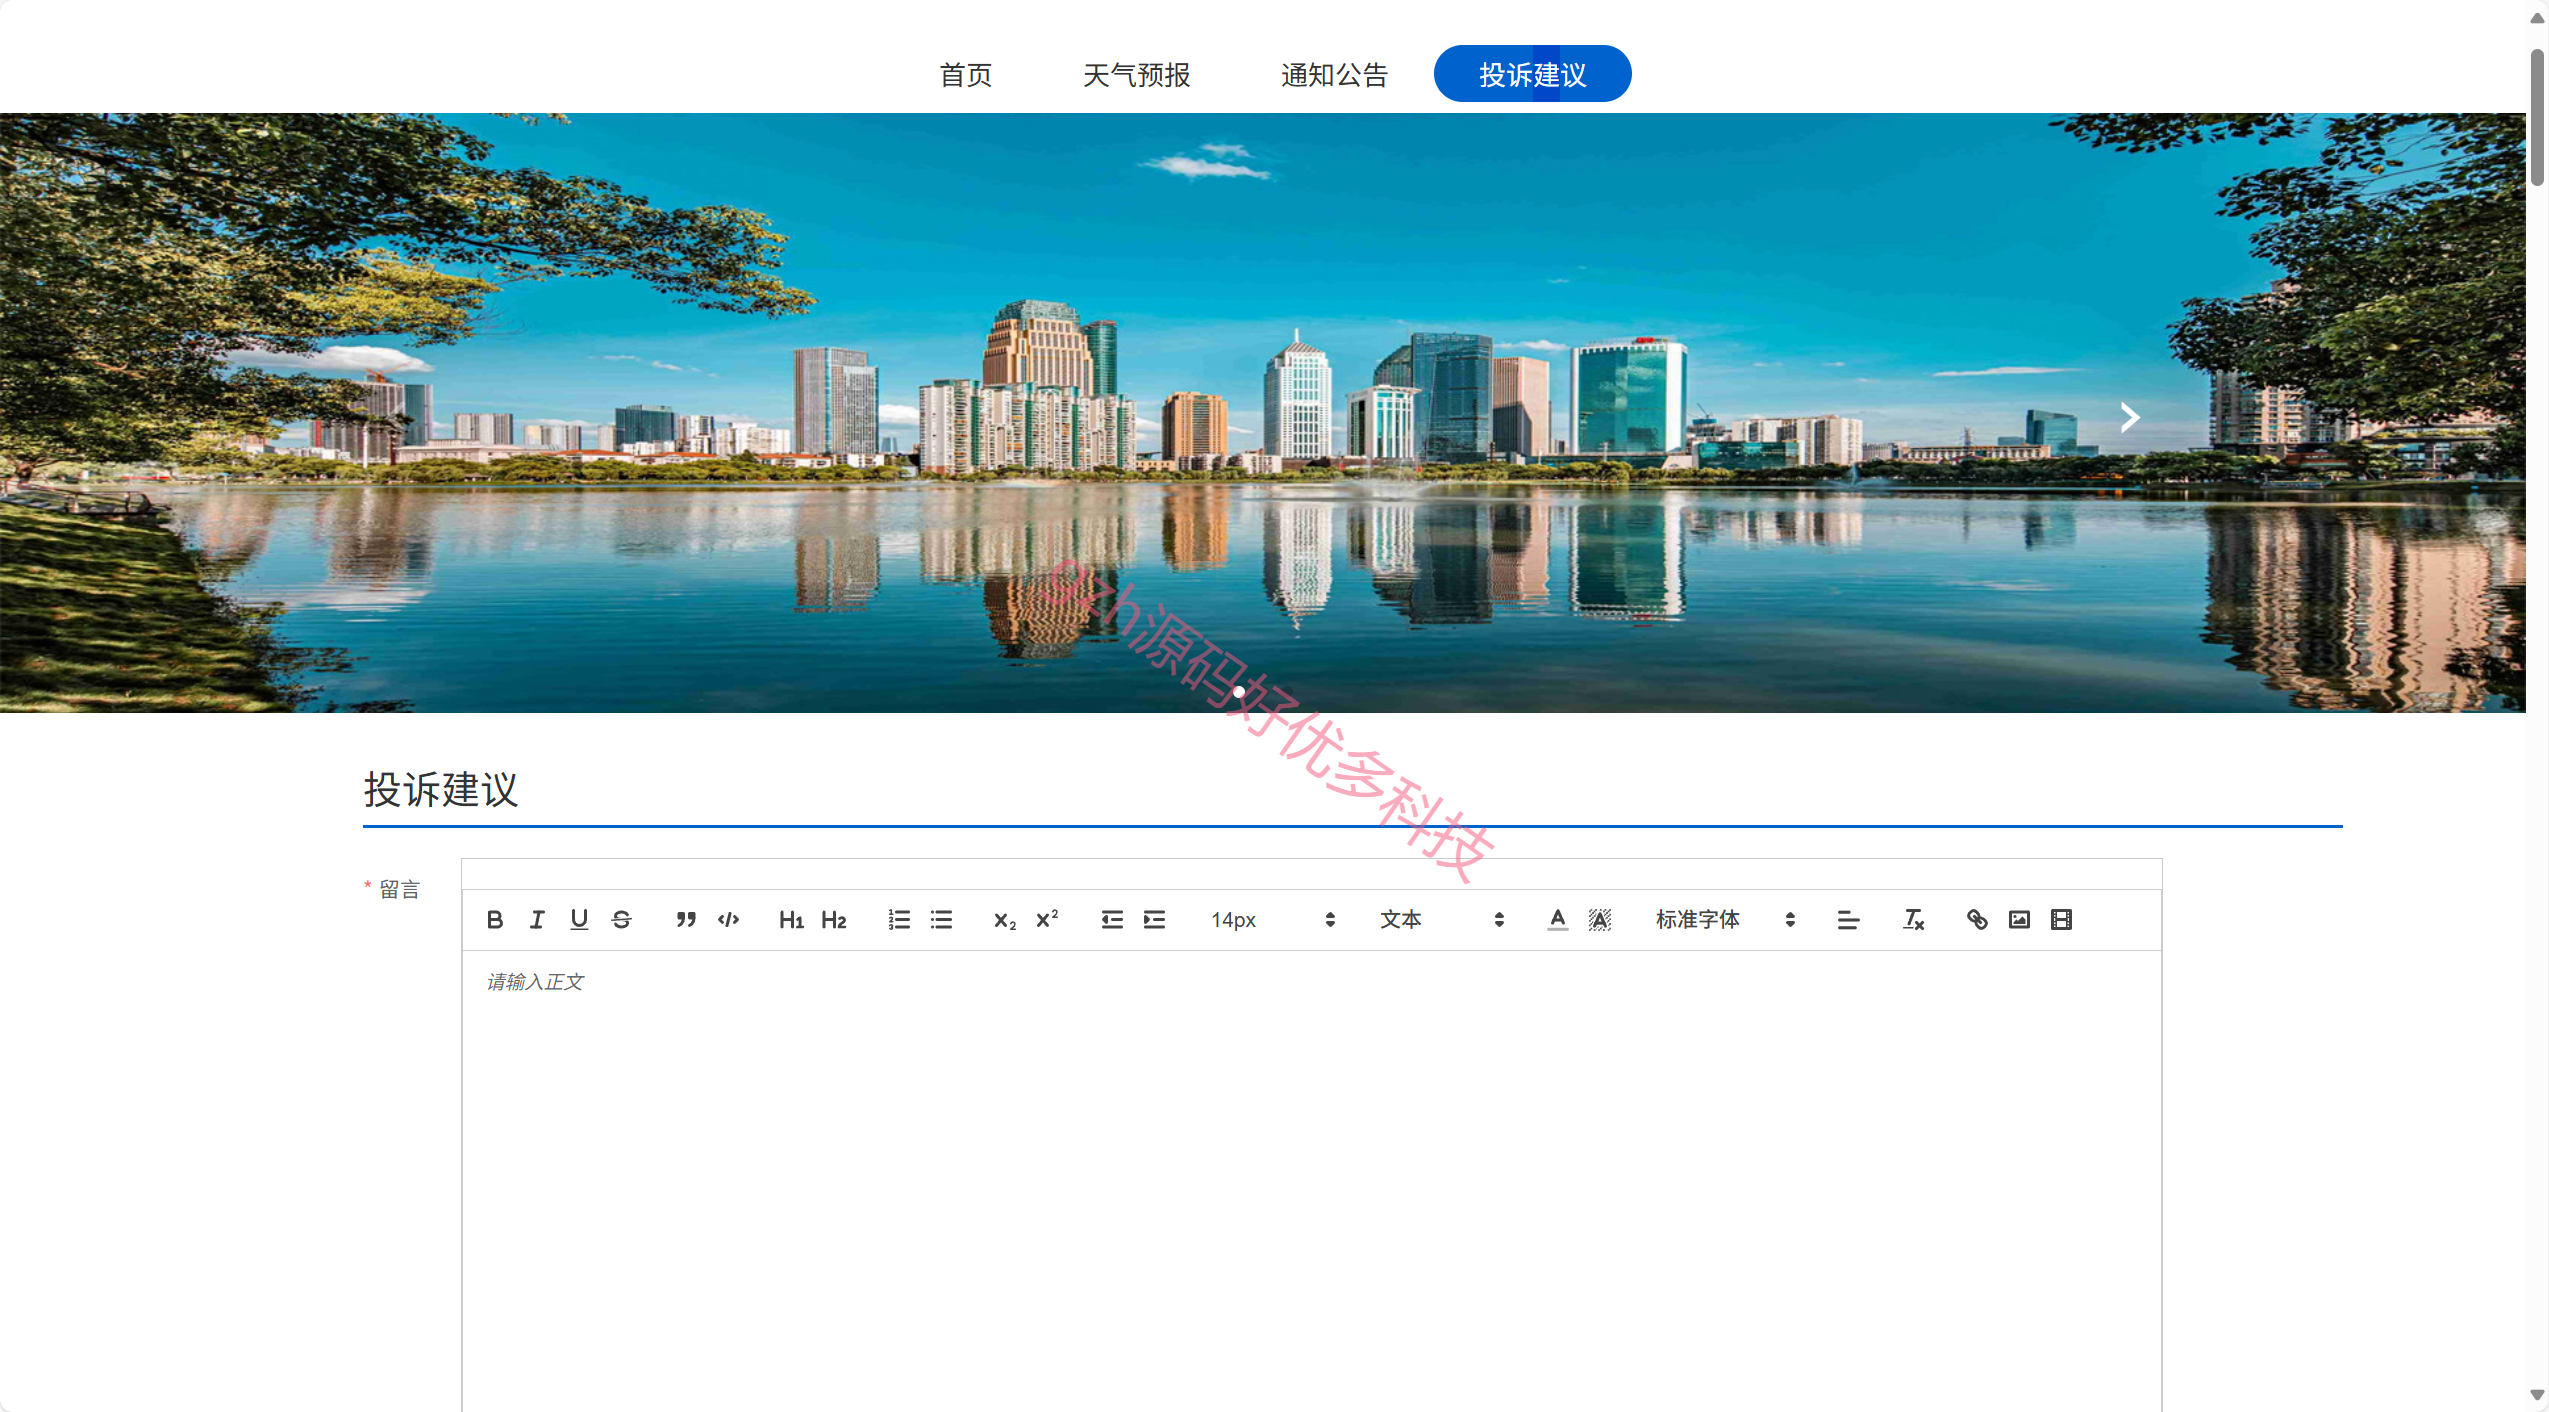Apply Heading 1 style
2549x1412 pixels.
(x=791, y=920)
